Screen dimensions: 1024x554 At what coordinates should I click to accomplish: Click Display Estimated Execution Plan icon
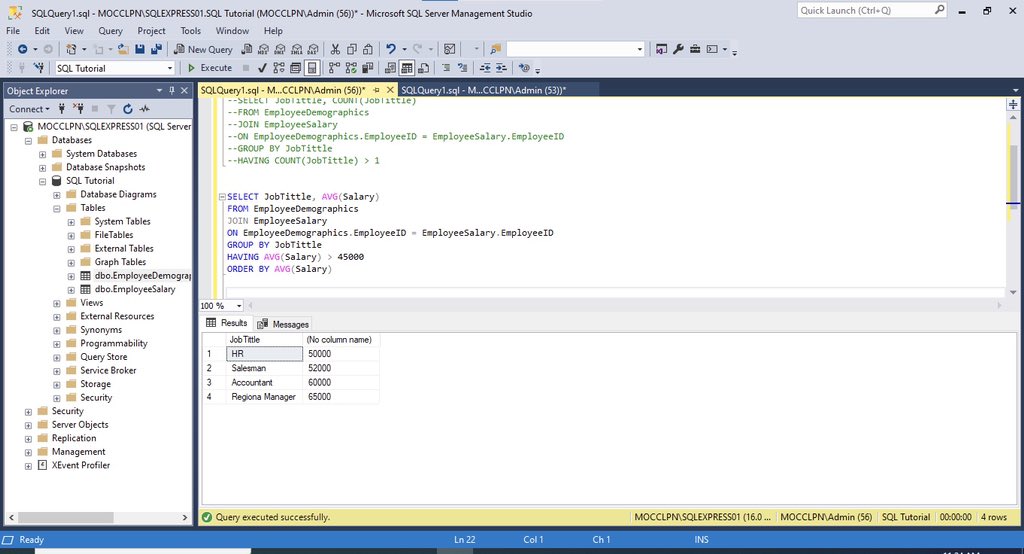279,68
